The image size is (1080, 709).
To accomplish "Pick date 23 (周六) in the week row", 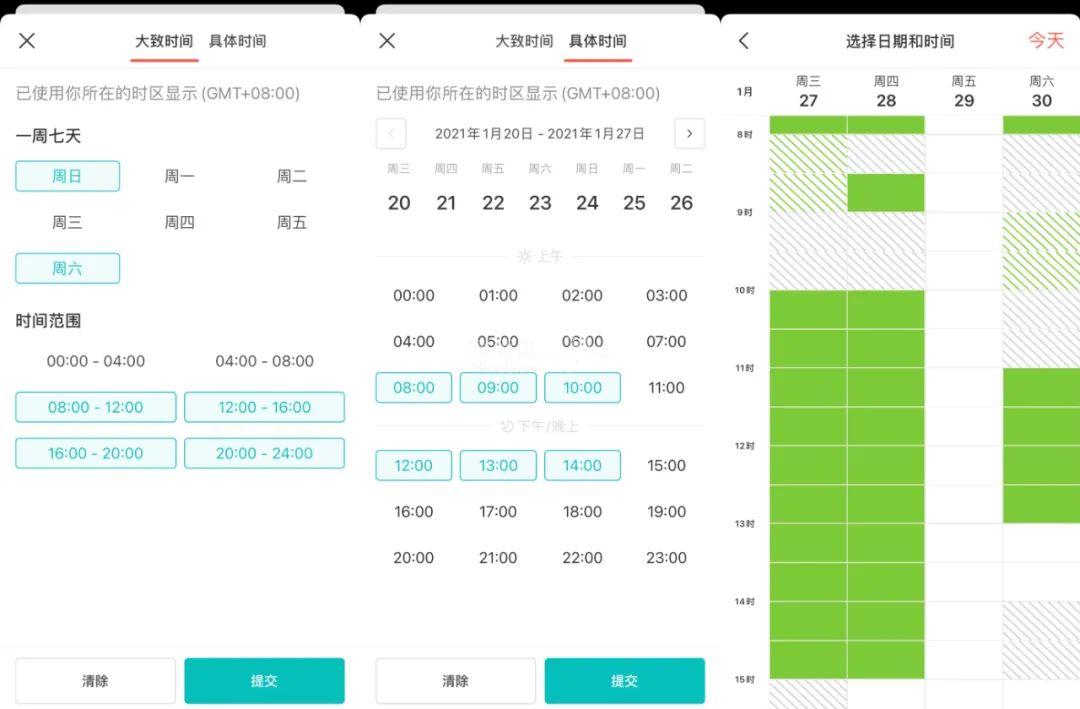I will pyautogui.click(x=540, y=203).
